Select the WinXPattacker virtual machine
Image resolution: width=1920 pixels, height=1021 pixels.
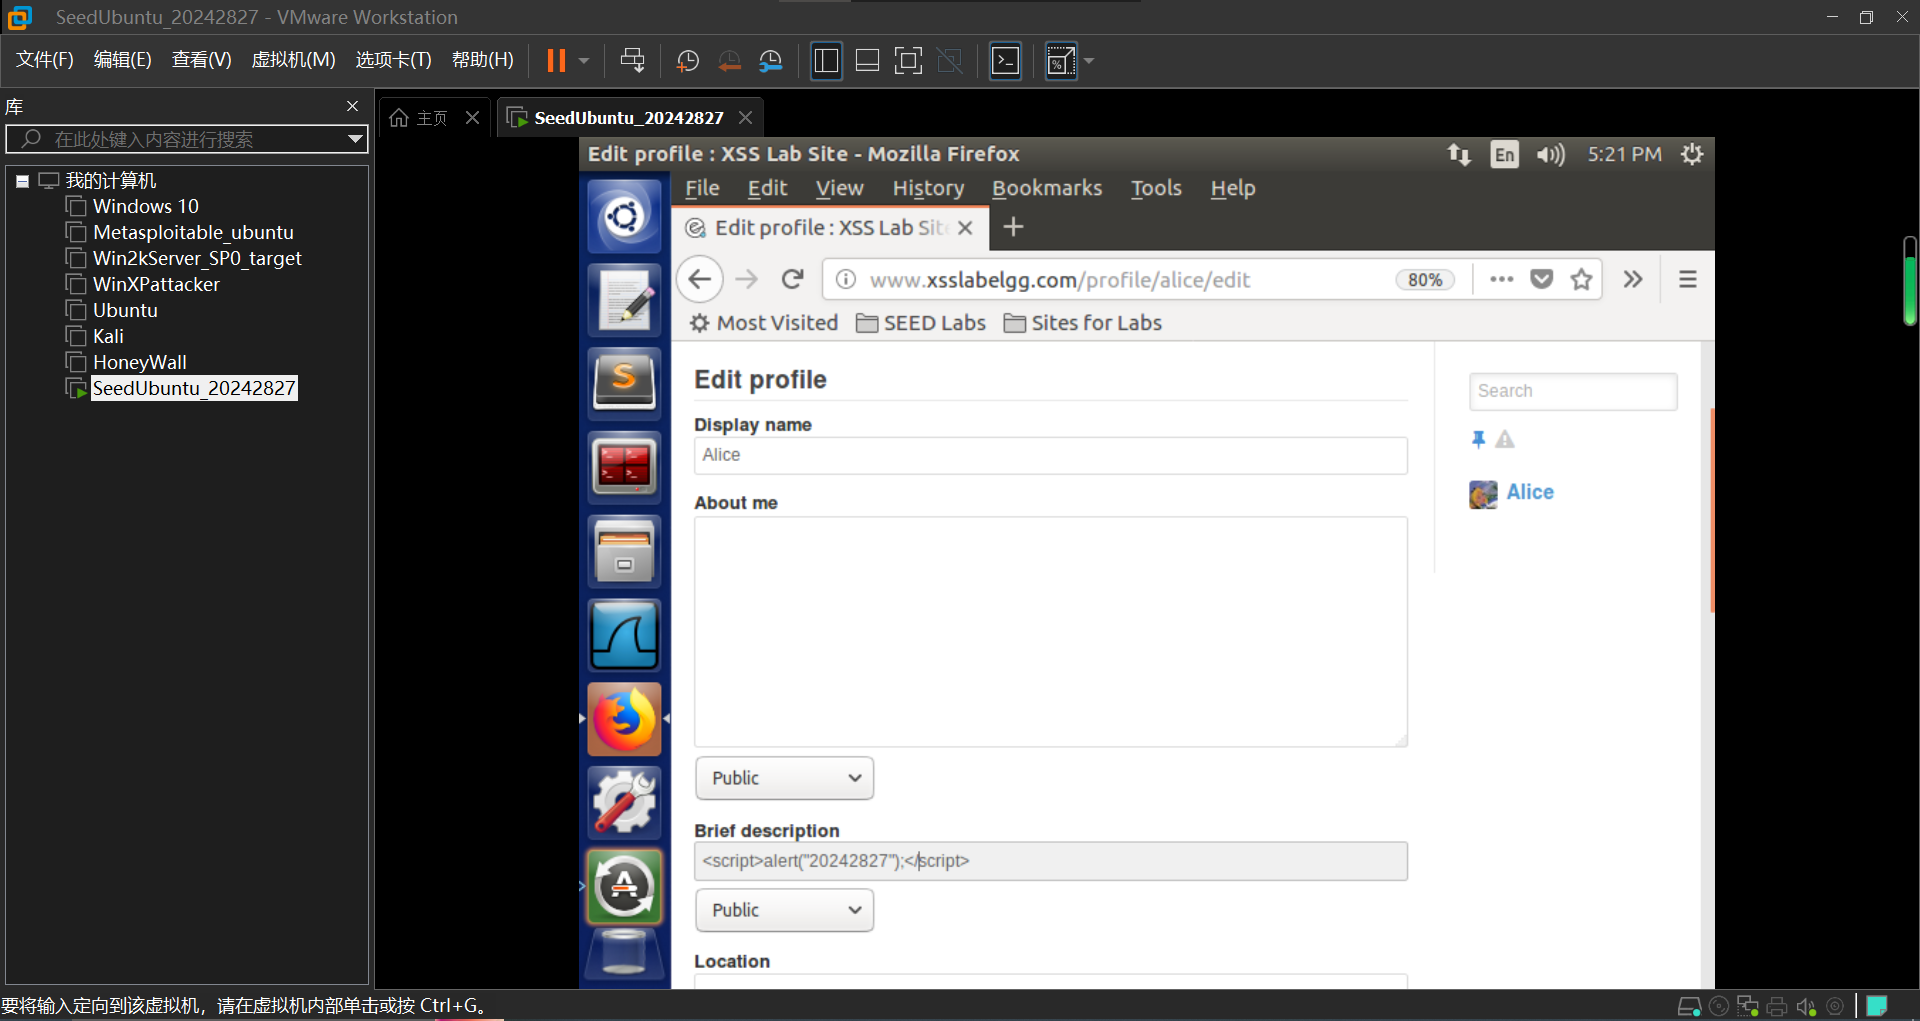(x=156, y=284)
